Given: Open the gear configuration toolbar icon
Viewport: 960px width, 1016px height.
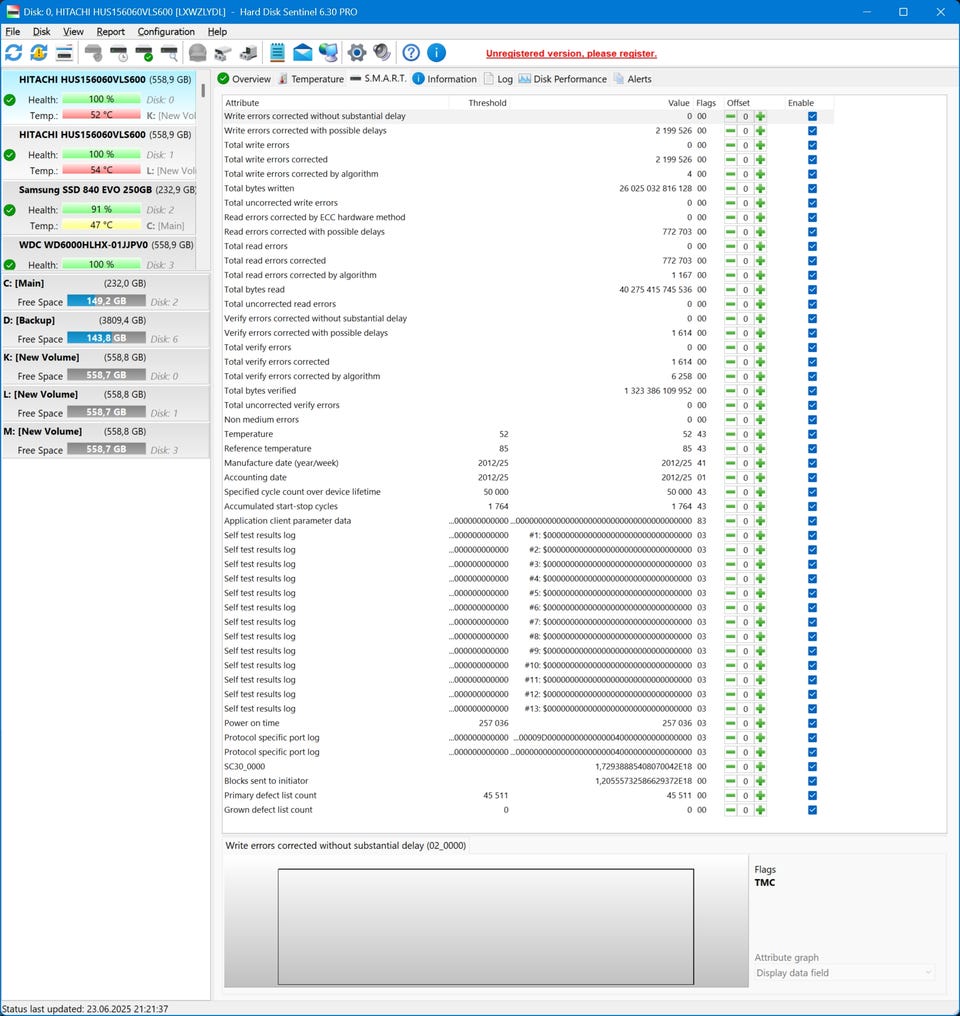Looking at the screenshot, I should [356, 52].
